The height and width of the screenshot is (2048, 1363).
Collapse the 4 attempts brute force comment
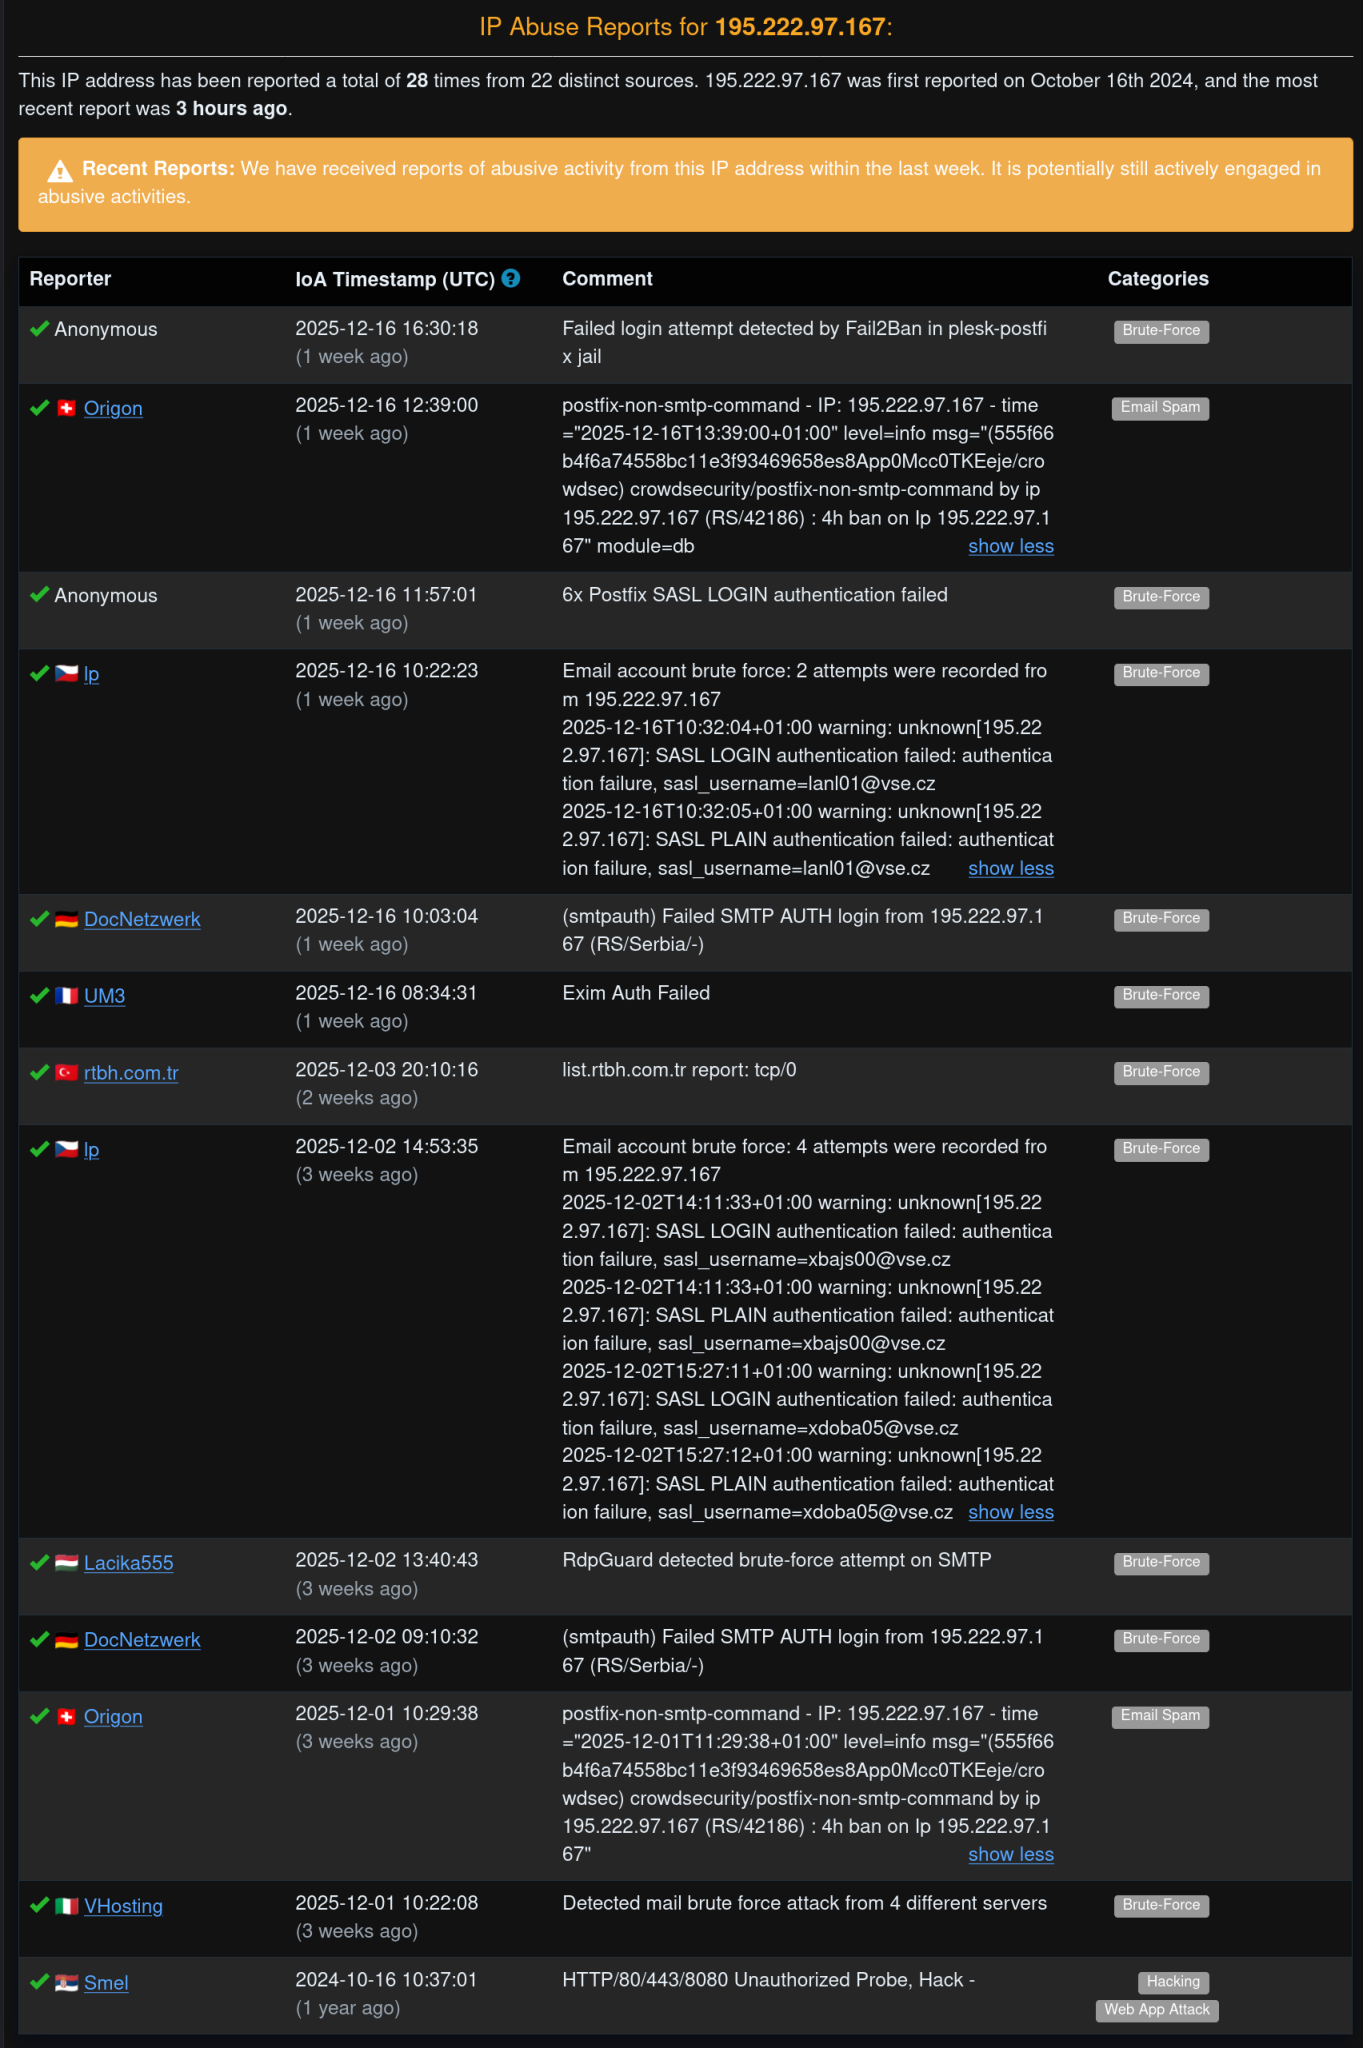(1011, 1512)
